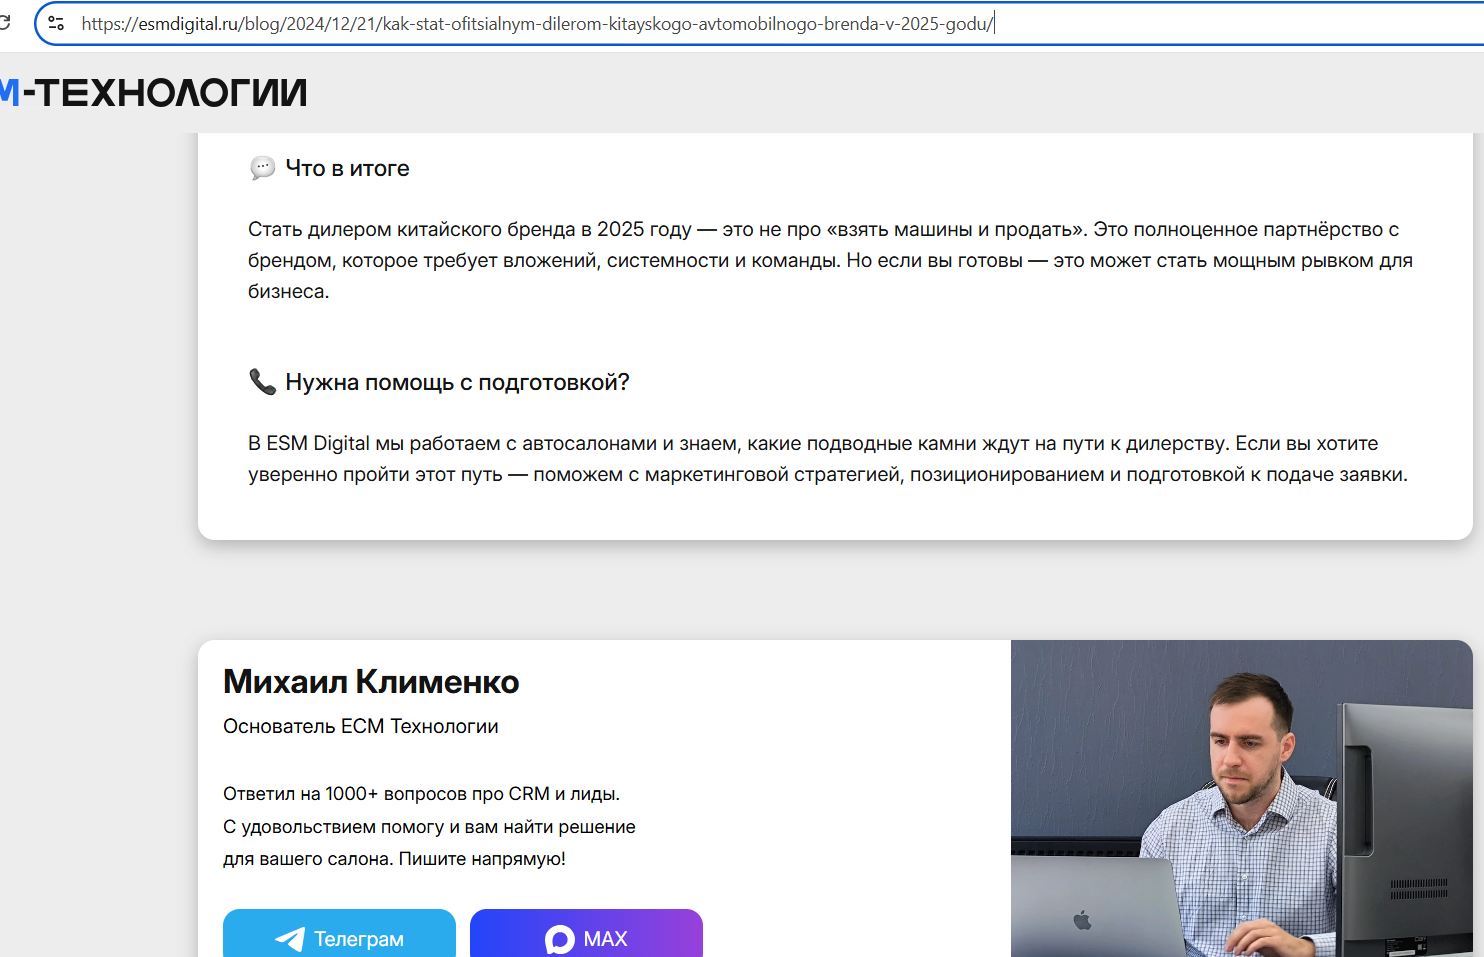
Task: Open the MAX contact button
Action: [586, 938]
